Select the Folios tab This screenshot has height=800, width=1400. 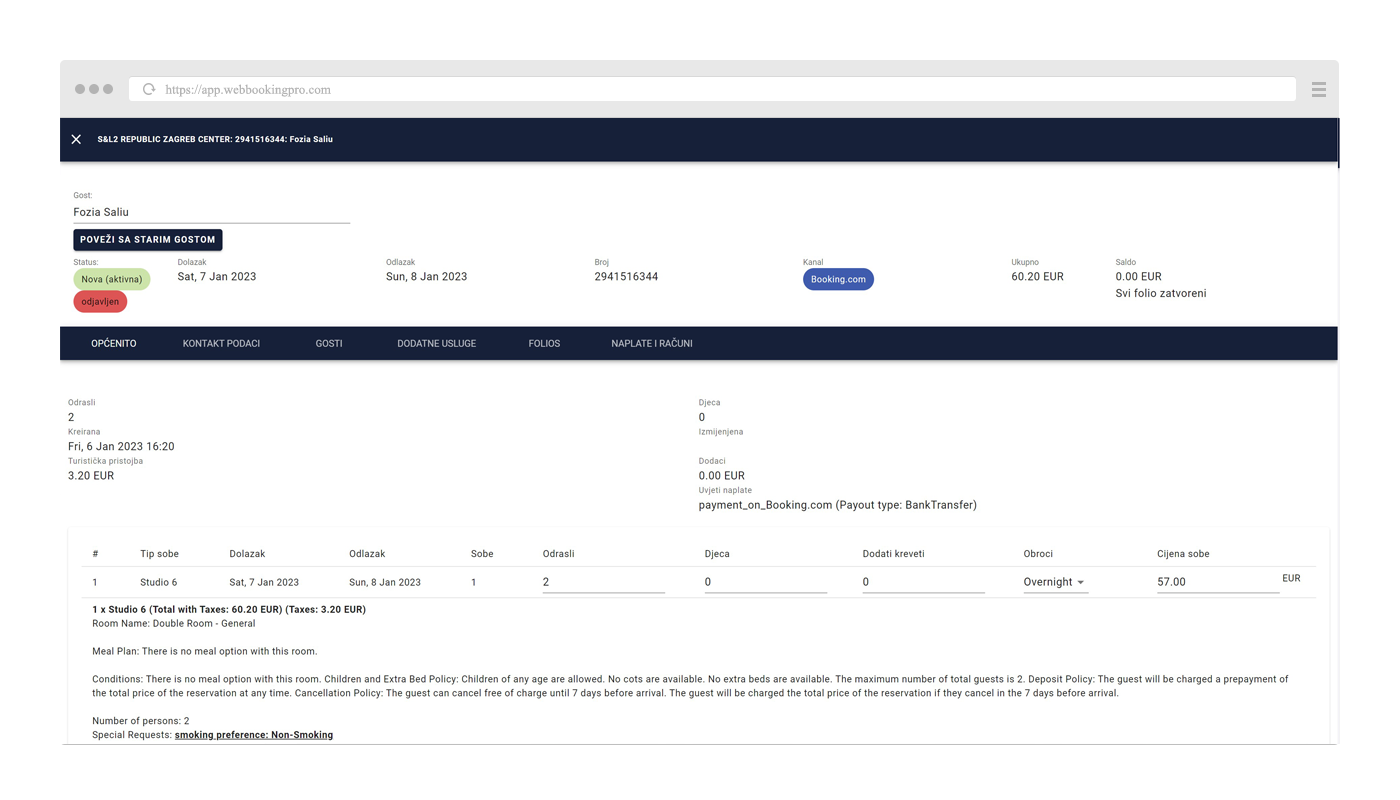[x=544, y=343]
